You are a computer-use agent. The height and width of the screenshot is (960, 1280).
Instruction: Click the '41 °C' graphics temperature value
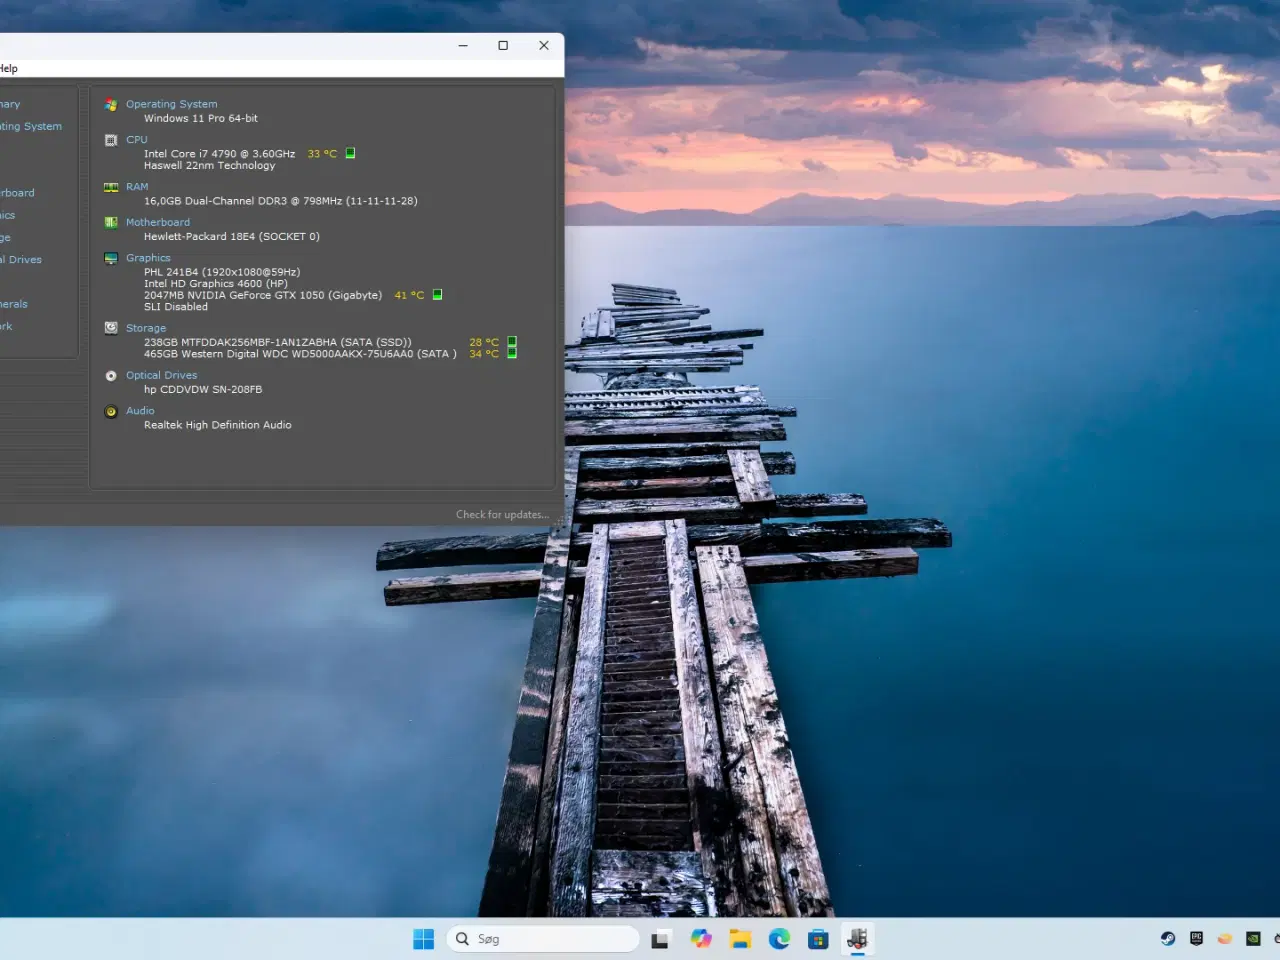tap(409, 295)
